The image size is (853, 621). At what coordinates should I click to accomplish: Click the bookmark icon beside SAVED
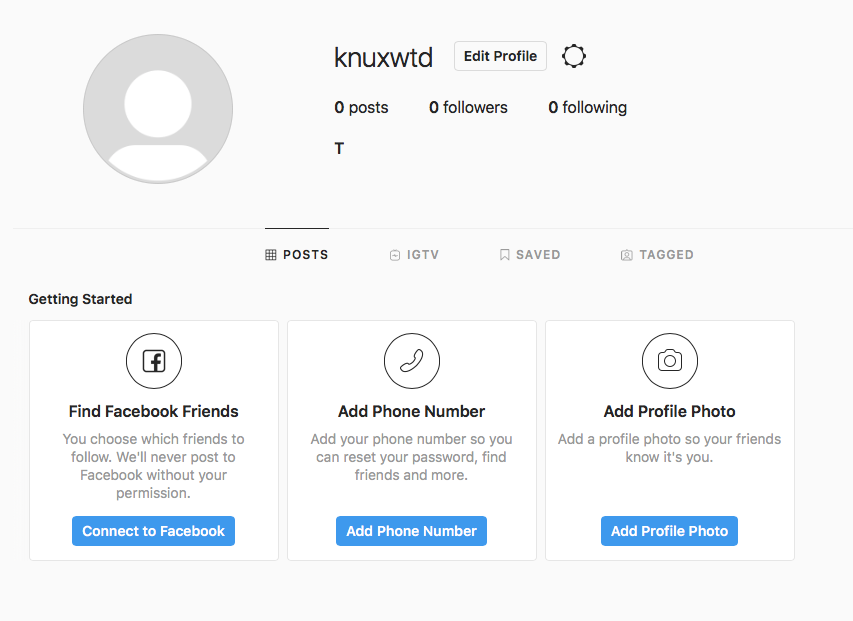point(504,255)
